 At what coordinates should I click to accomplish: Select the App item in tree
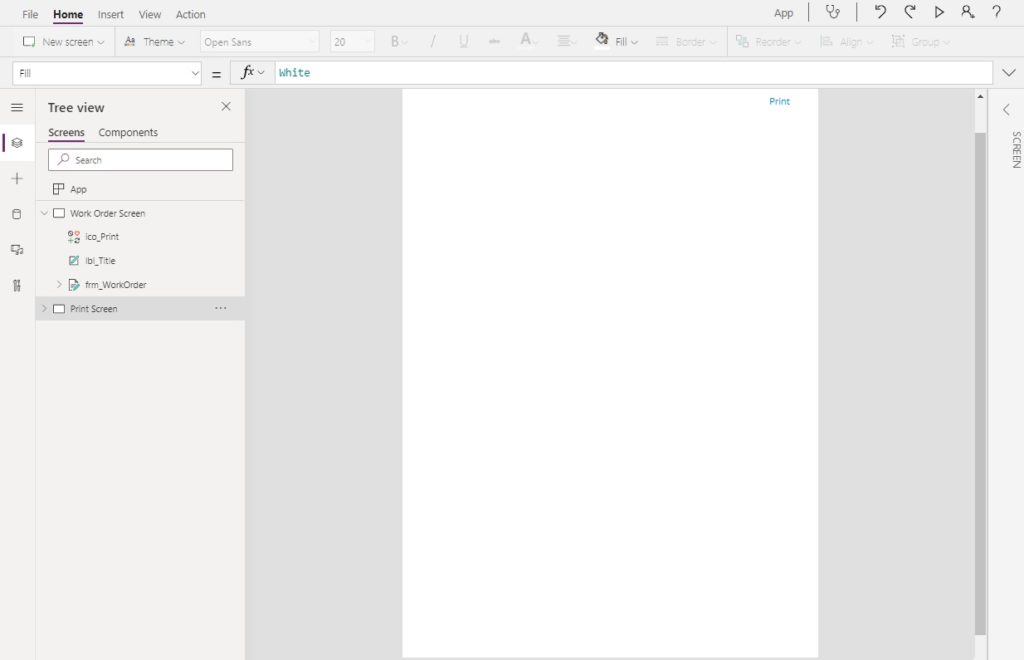[140, 189]
